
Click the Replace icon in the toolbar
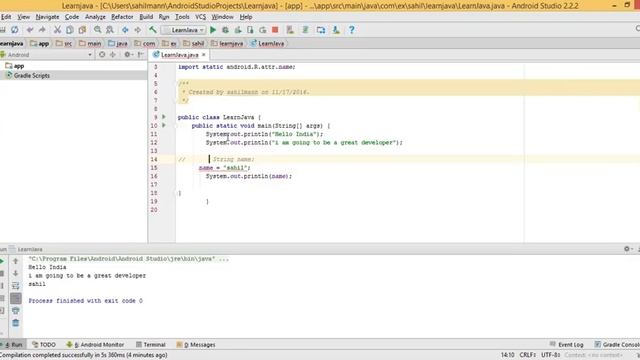click(x=110, y=30)
